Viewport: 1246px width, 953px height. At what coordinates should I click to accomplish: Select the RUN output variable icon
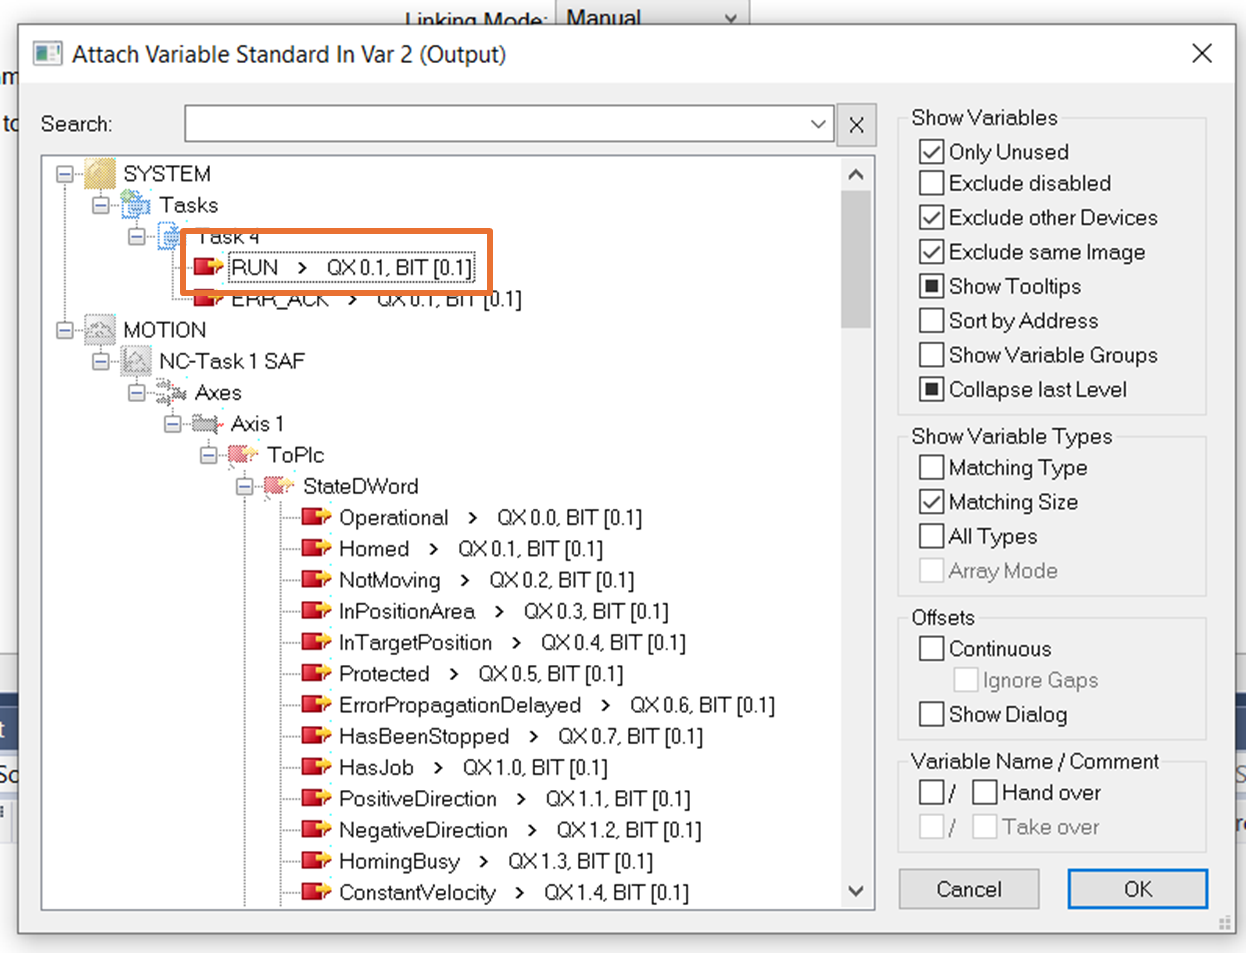205,267
